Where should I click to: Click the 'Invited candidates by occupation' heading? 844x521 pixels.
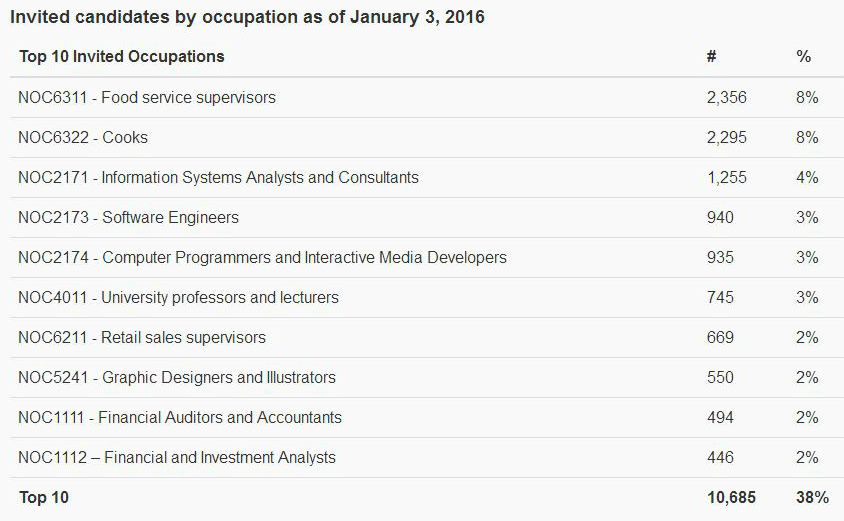tap(247, 17)
